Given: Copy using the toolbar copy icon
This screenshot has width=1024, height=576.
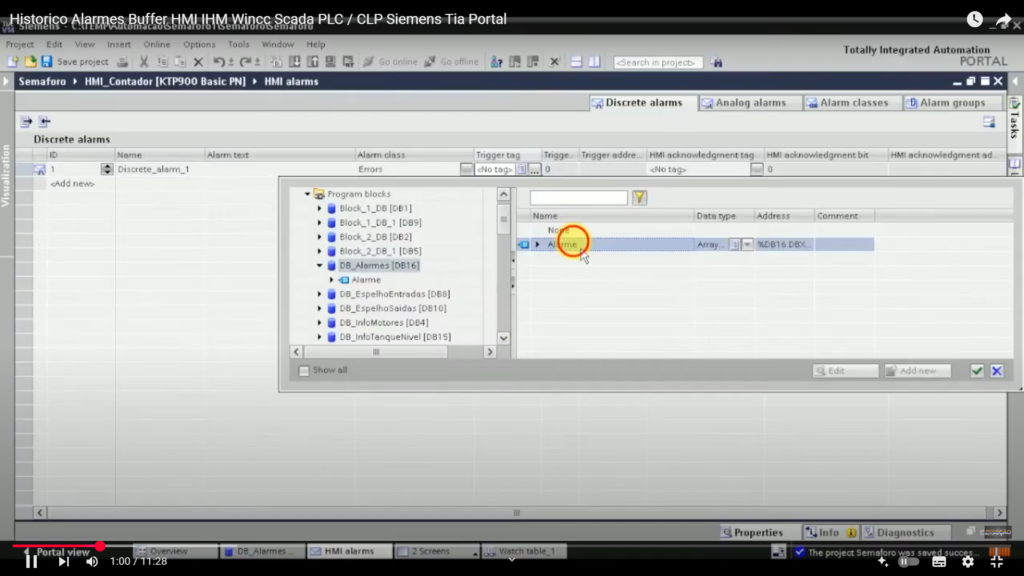Looking at the screenshot, I should [162, 61].
